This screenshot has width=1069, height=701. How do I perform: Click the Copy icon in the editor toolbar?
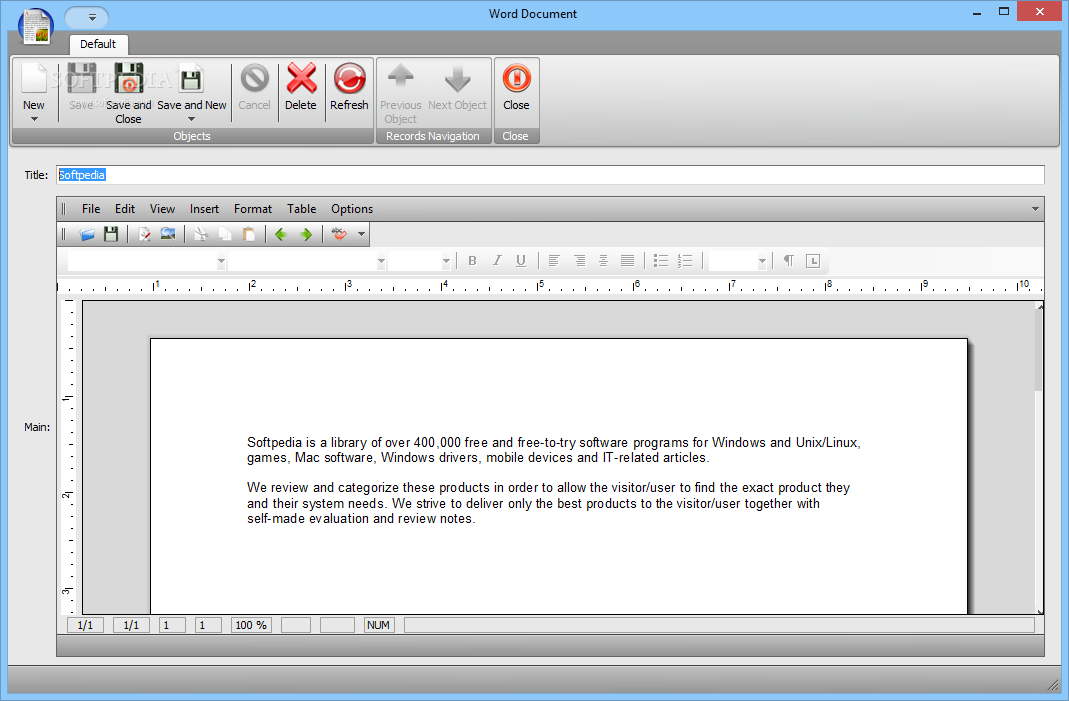225,235
